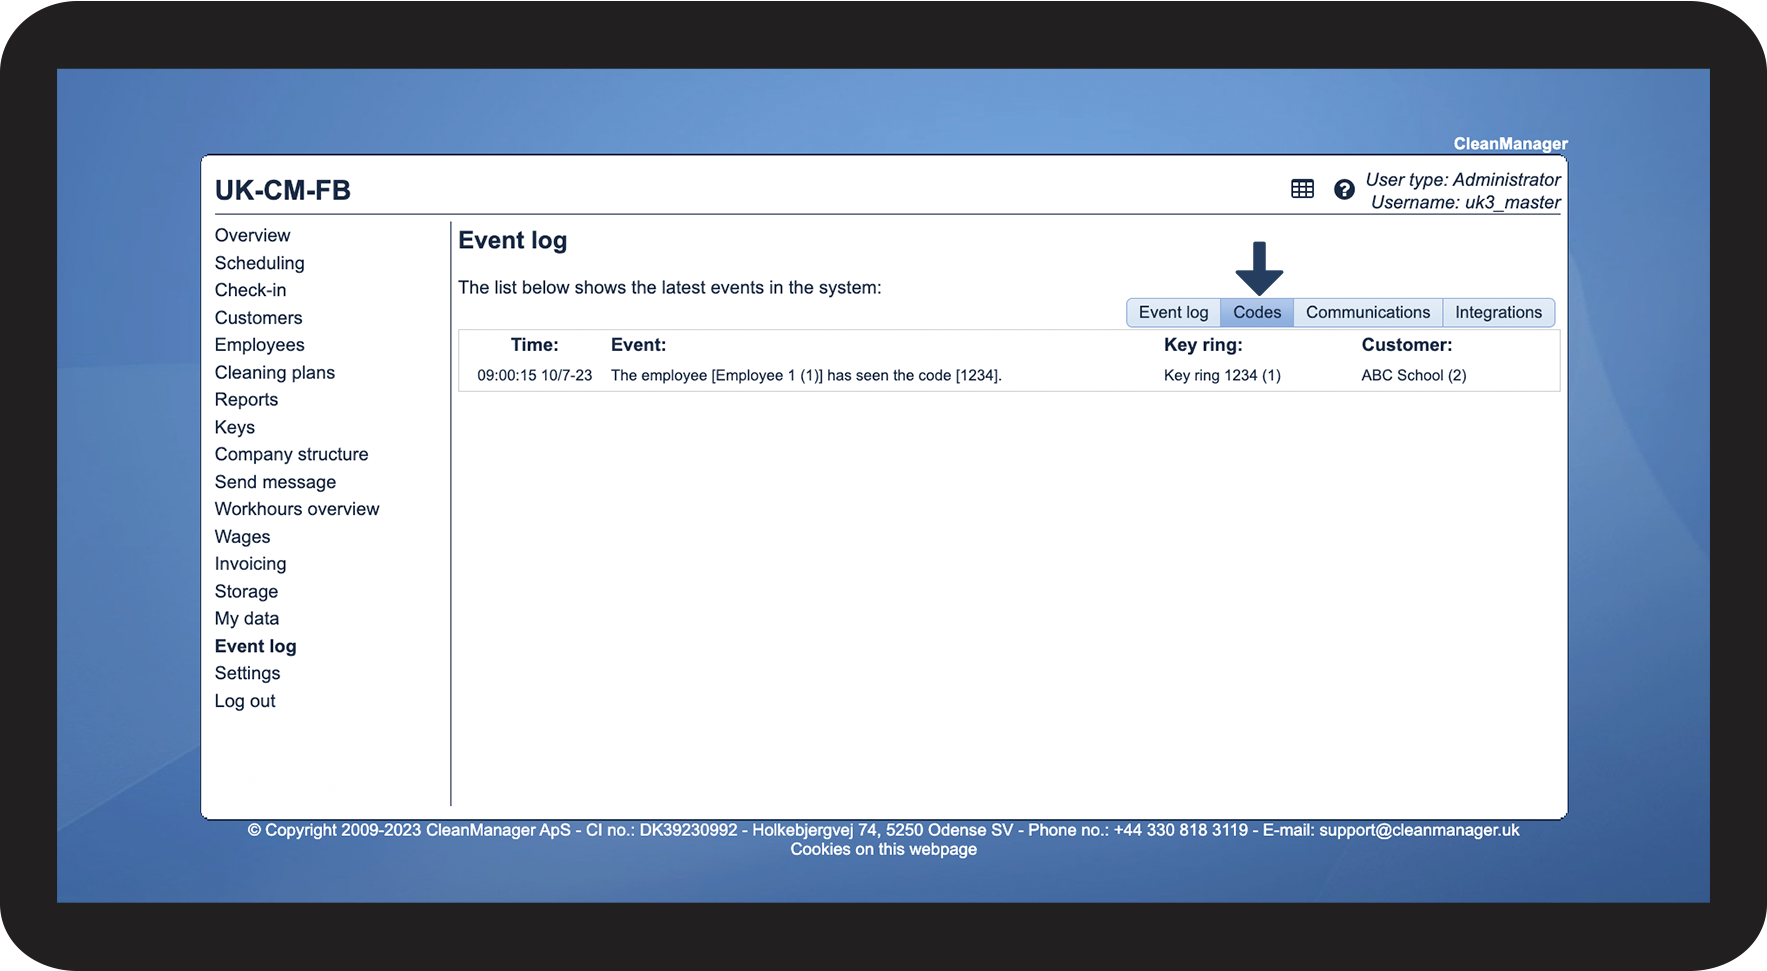The image size is (1767, 971).
Task: Open the Communications tab
Action: click(1368, 312)
